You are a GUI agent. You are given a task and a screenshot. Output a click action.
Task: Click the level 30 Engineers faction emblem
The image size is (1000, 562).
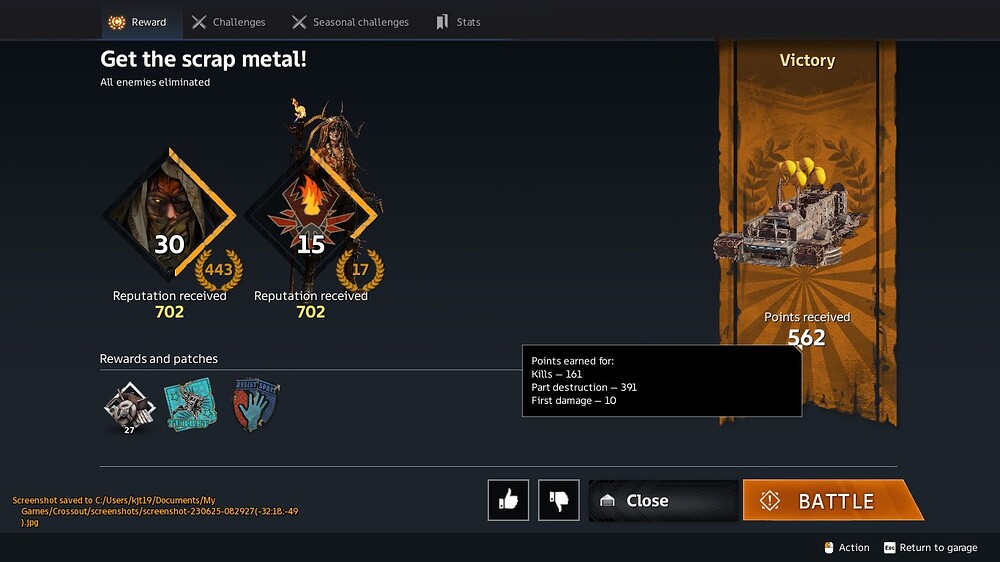(169, 215)
